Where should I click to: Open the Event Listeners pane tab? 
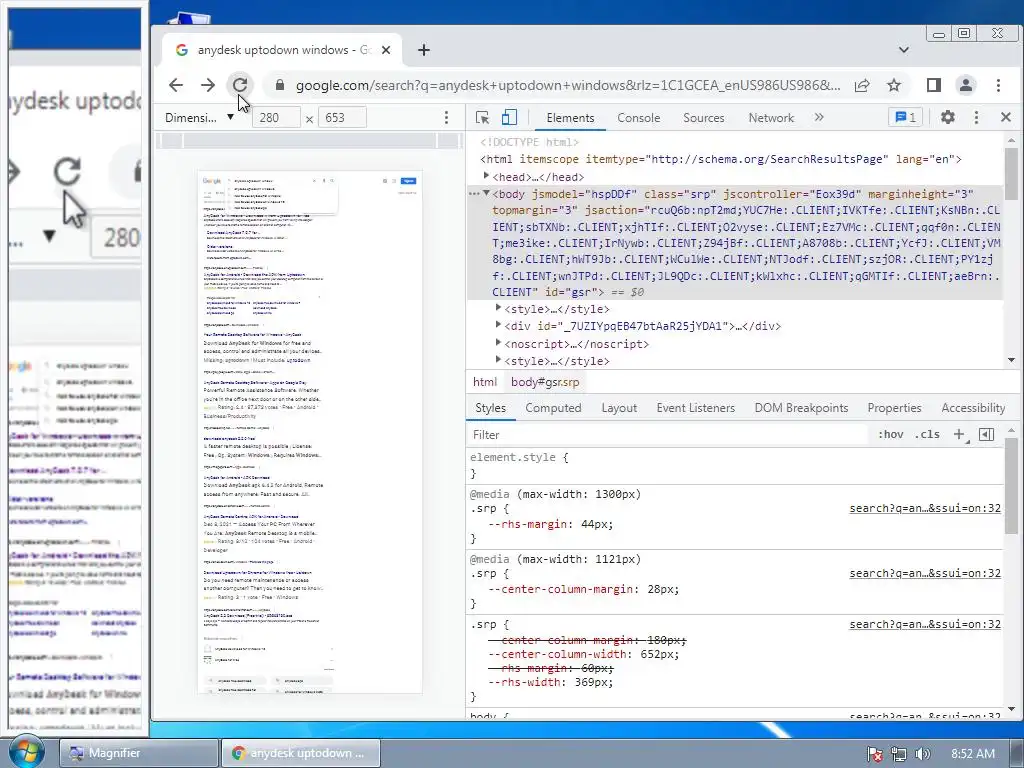pos(696,408)
